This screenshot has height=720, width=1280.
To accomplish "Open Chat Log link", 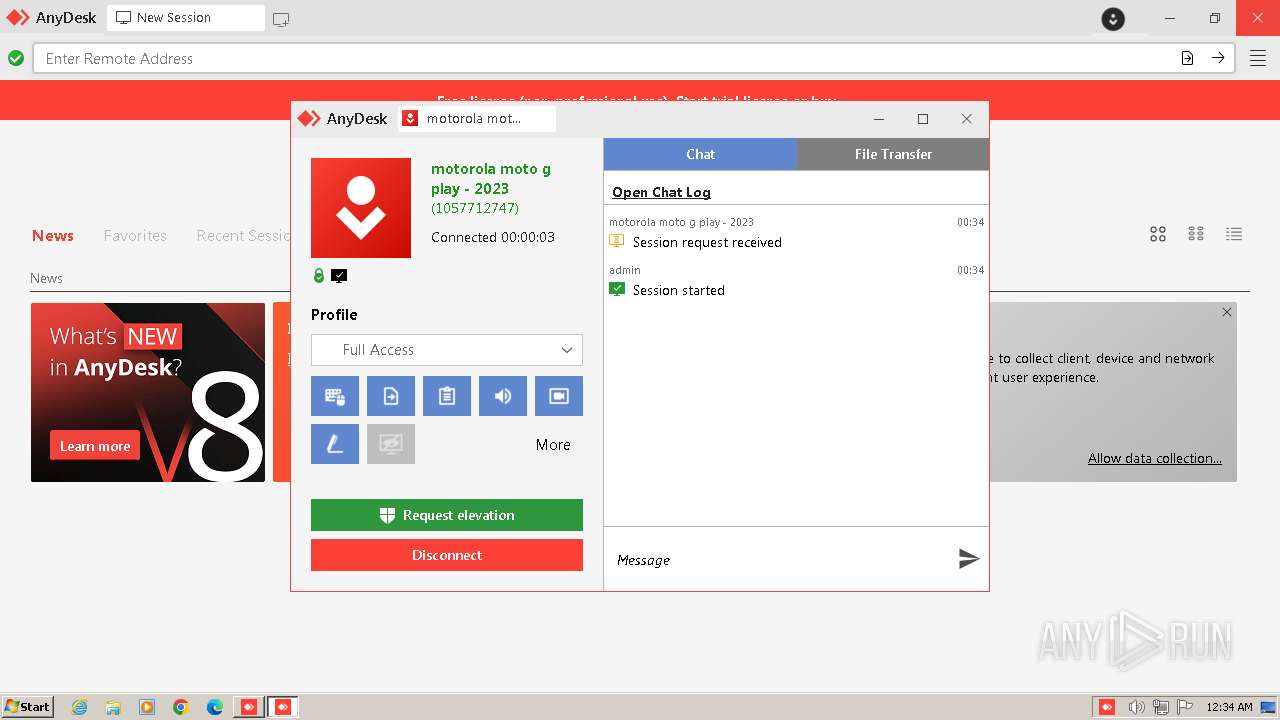I will coord(661,192).
